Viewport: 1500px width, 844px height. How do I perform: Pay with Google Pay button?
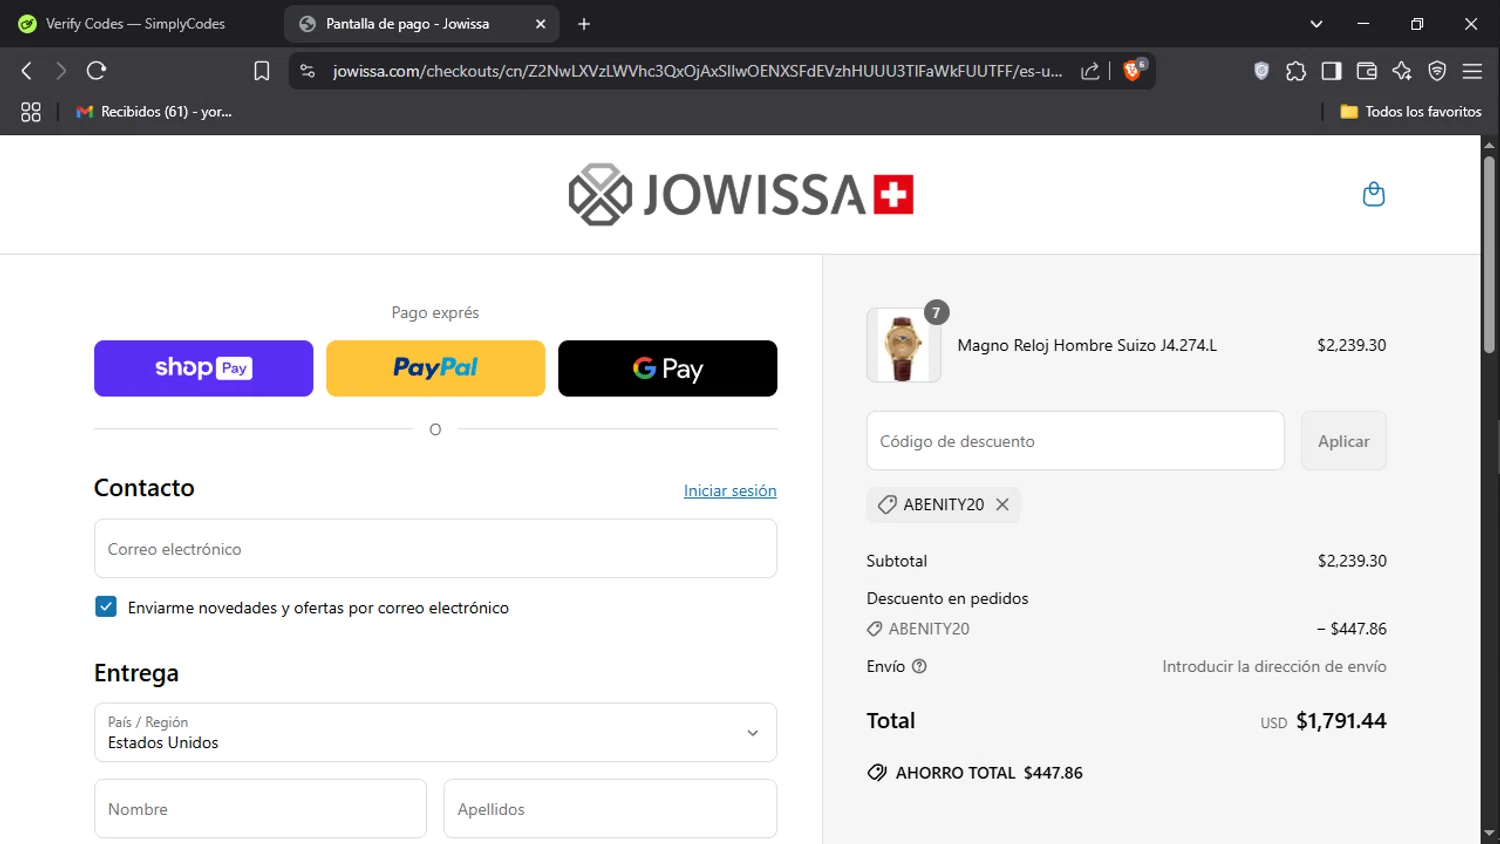point(667,368)
